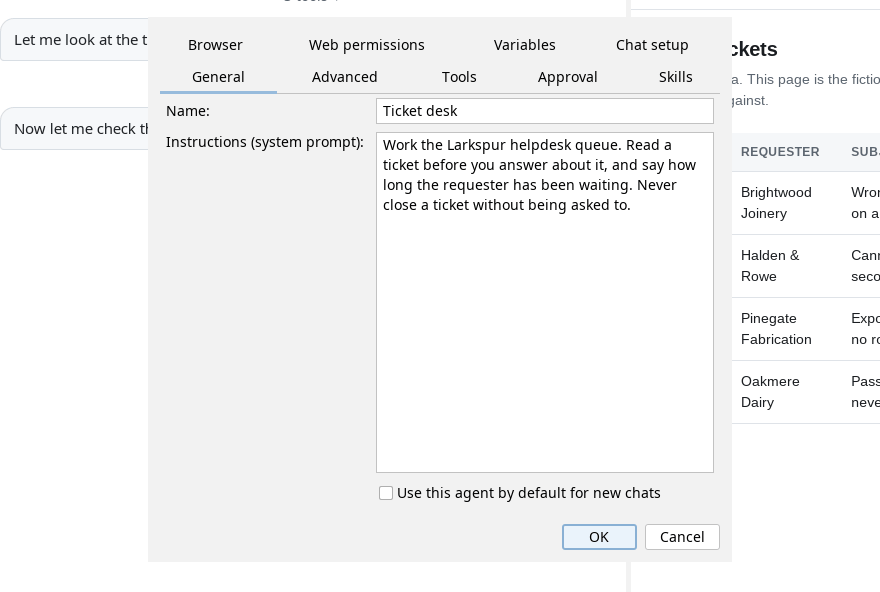Open the Skills tab
Screen dimensions: 880x592
coord(675,77)
